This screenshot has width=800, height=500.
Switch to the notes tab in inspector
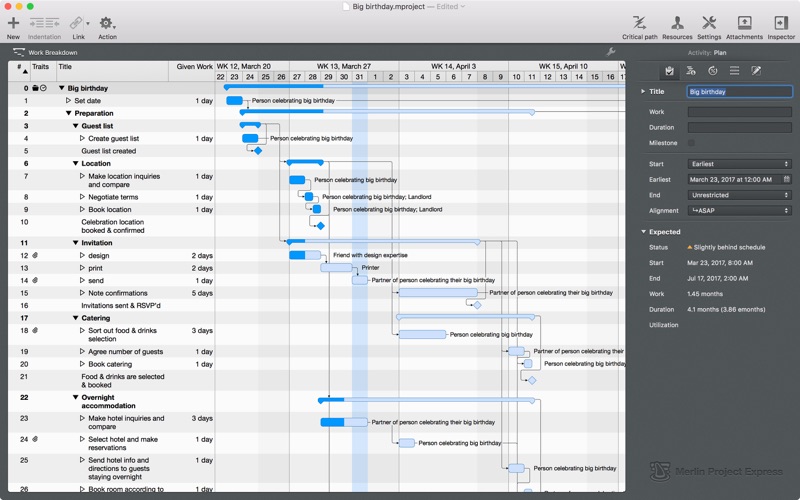[x=756, y=71]
